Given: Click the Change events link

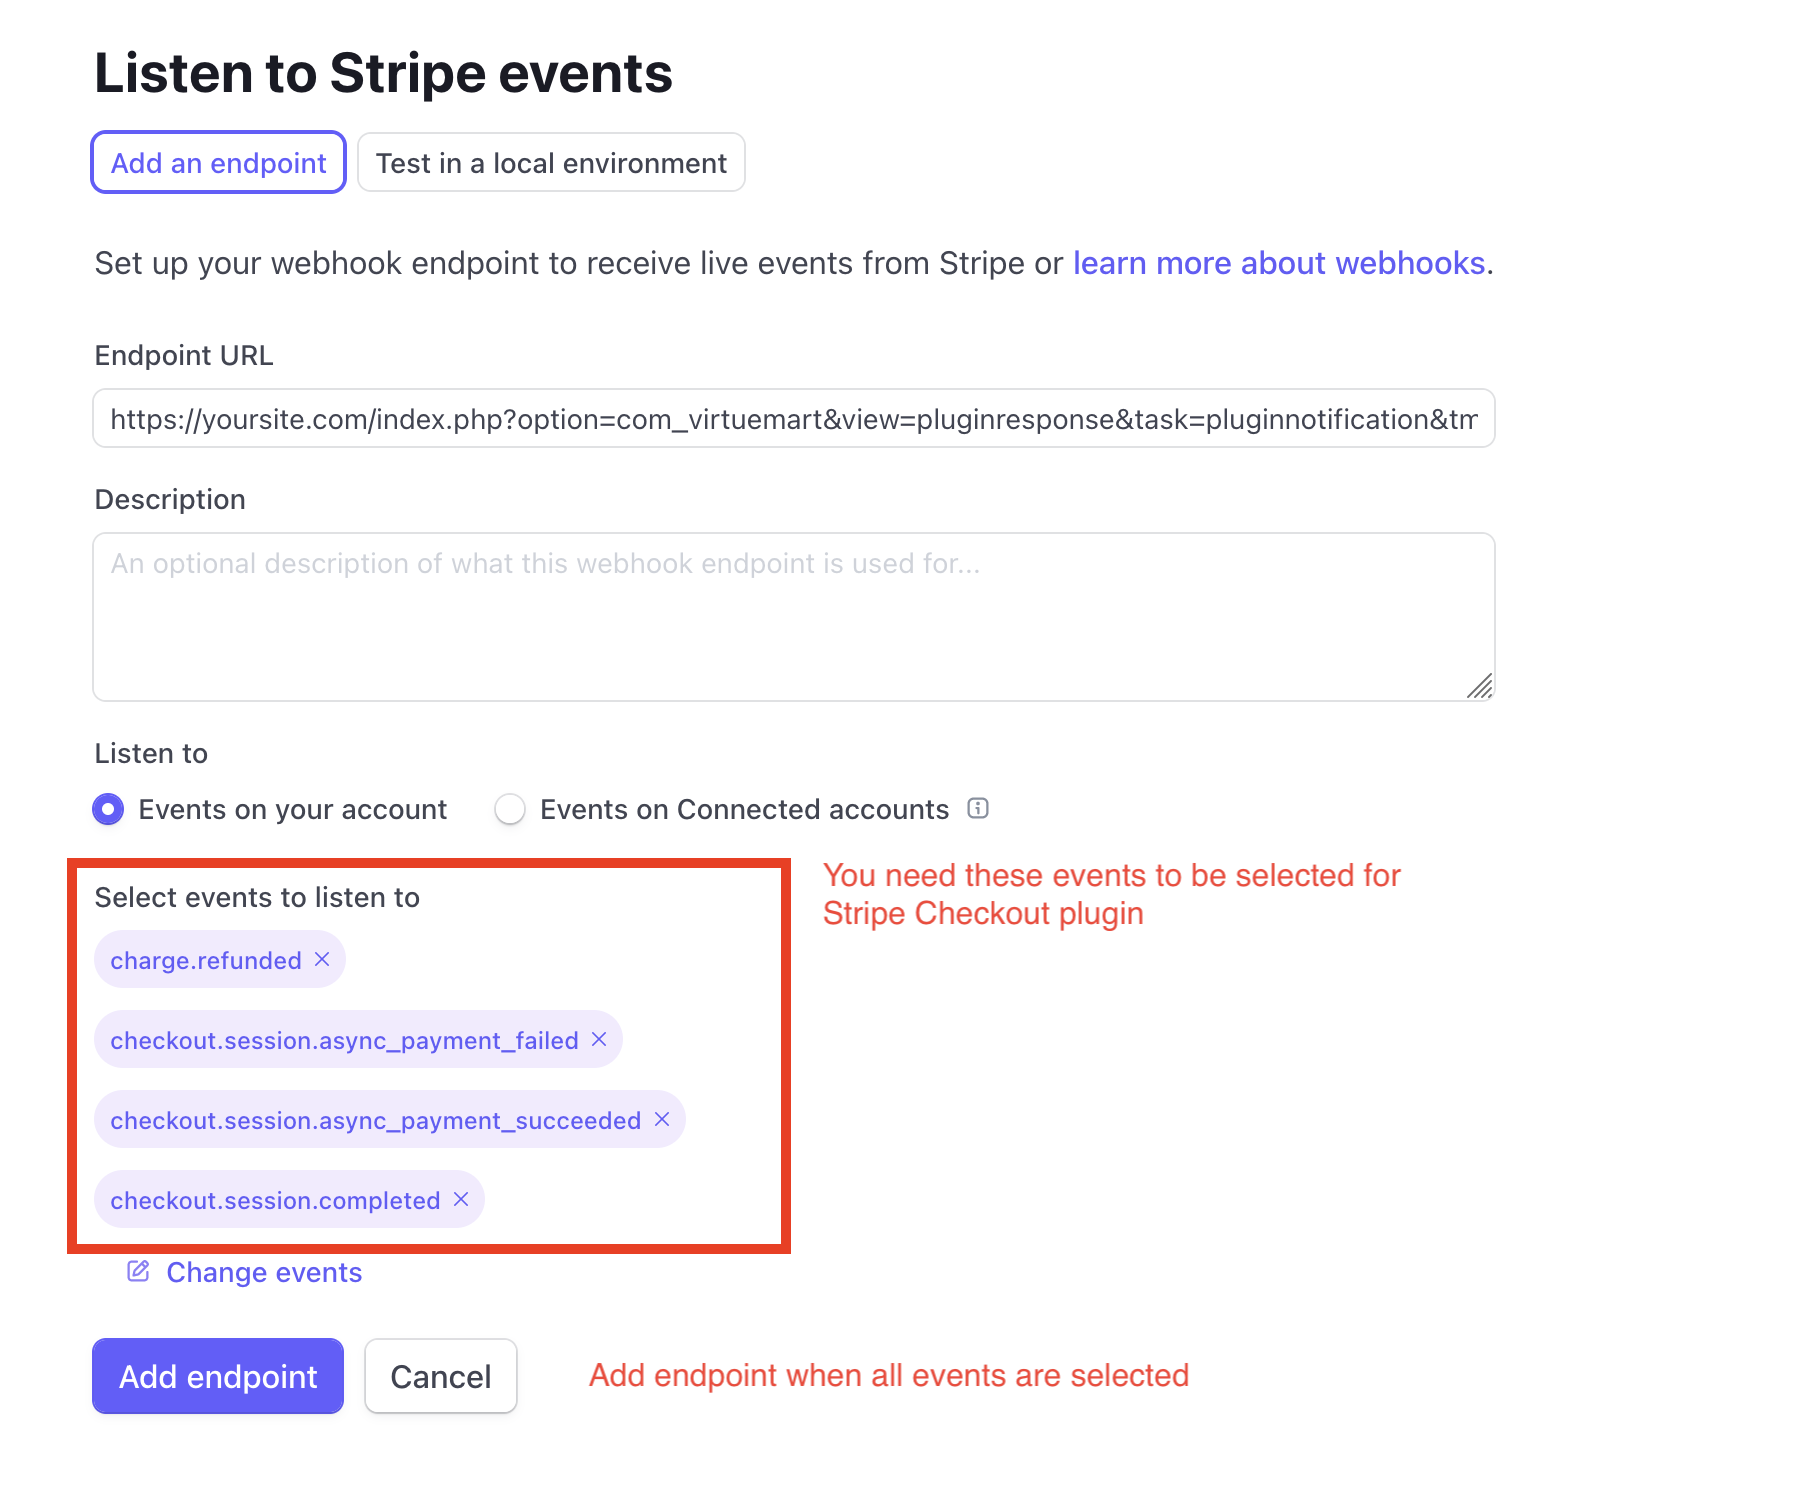Looking at the screenshot, I should (x=264, y=1272).
